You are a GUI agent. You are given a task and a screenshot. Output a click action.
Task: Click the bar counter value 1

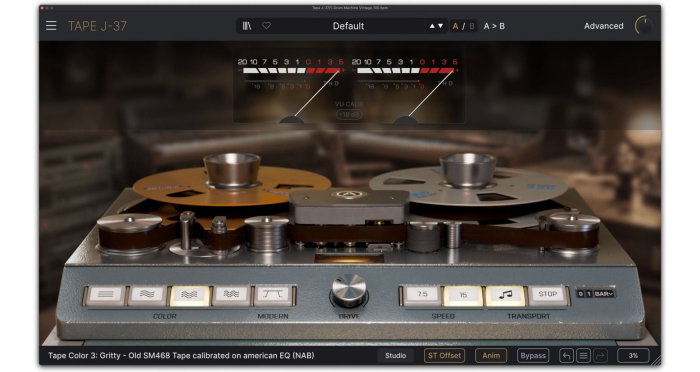pyautogui.click(x=589, y=294)
